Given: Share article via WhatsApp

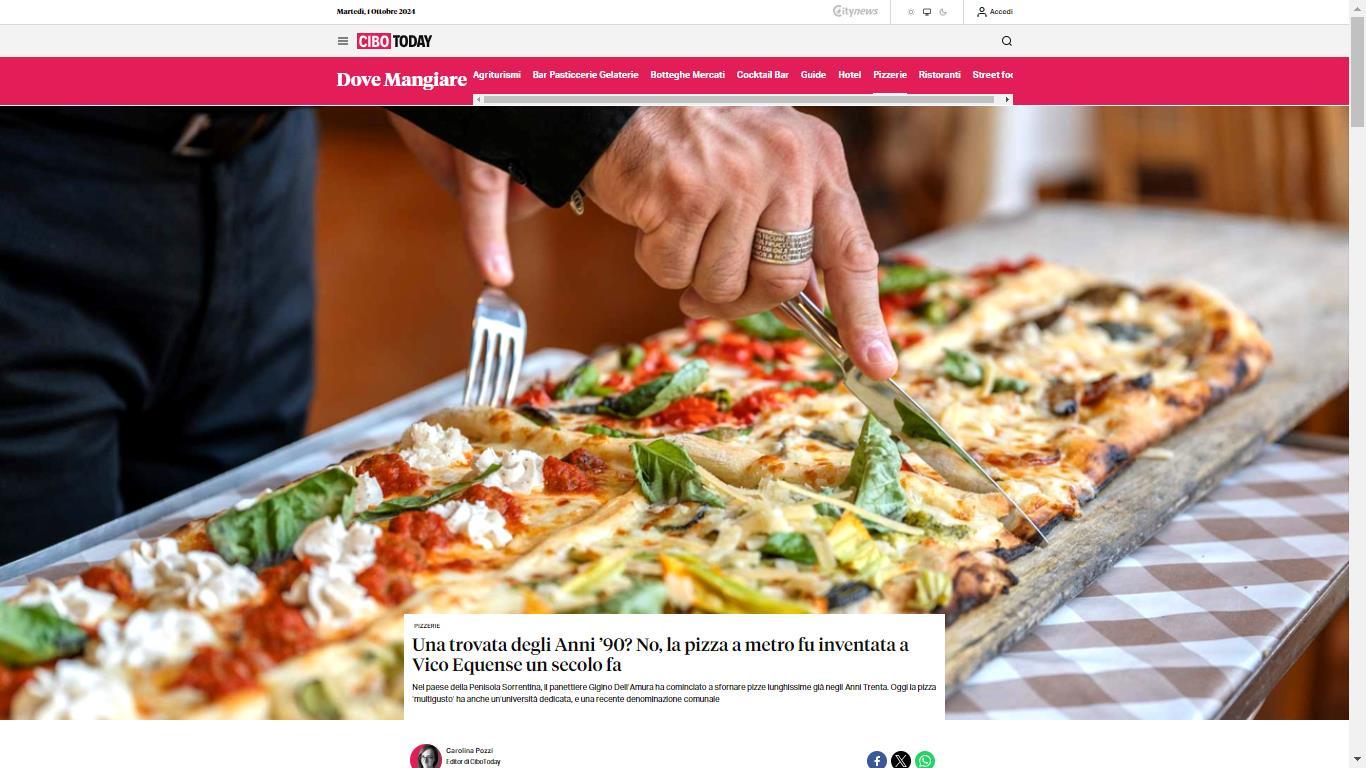Looking at the screenshot, I should pos(925,761).
